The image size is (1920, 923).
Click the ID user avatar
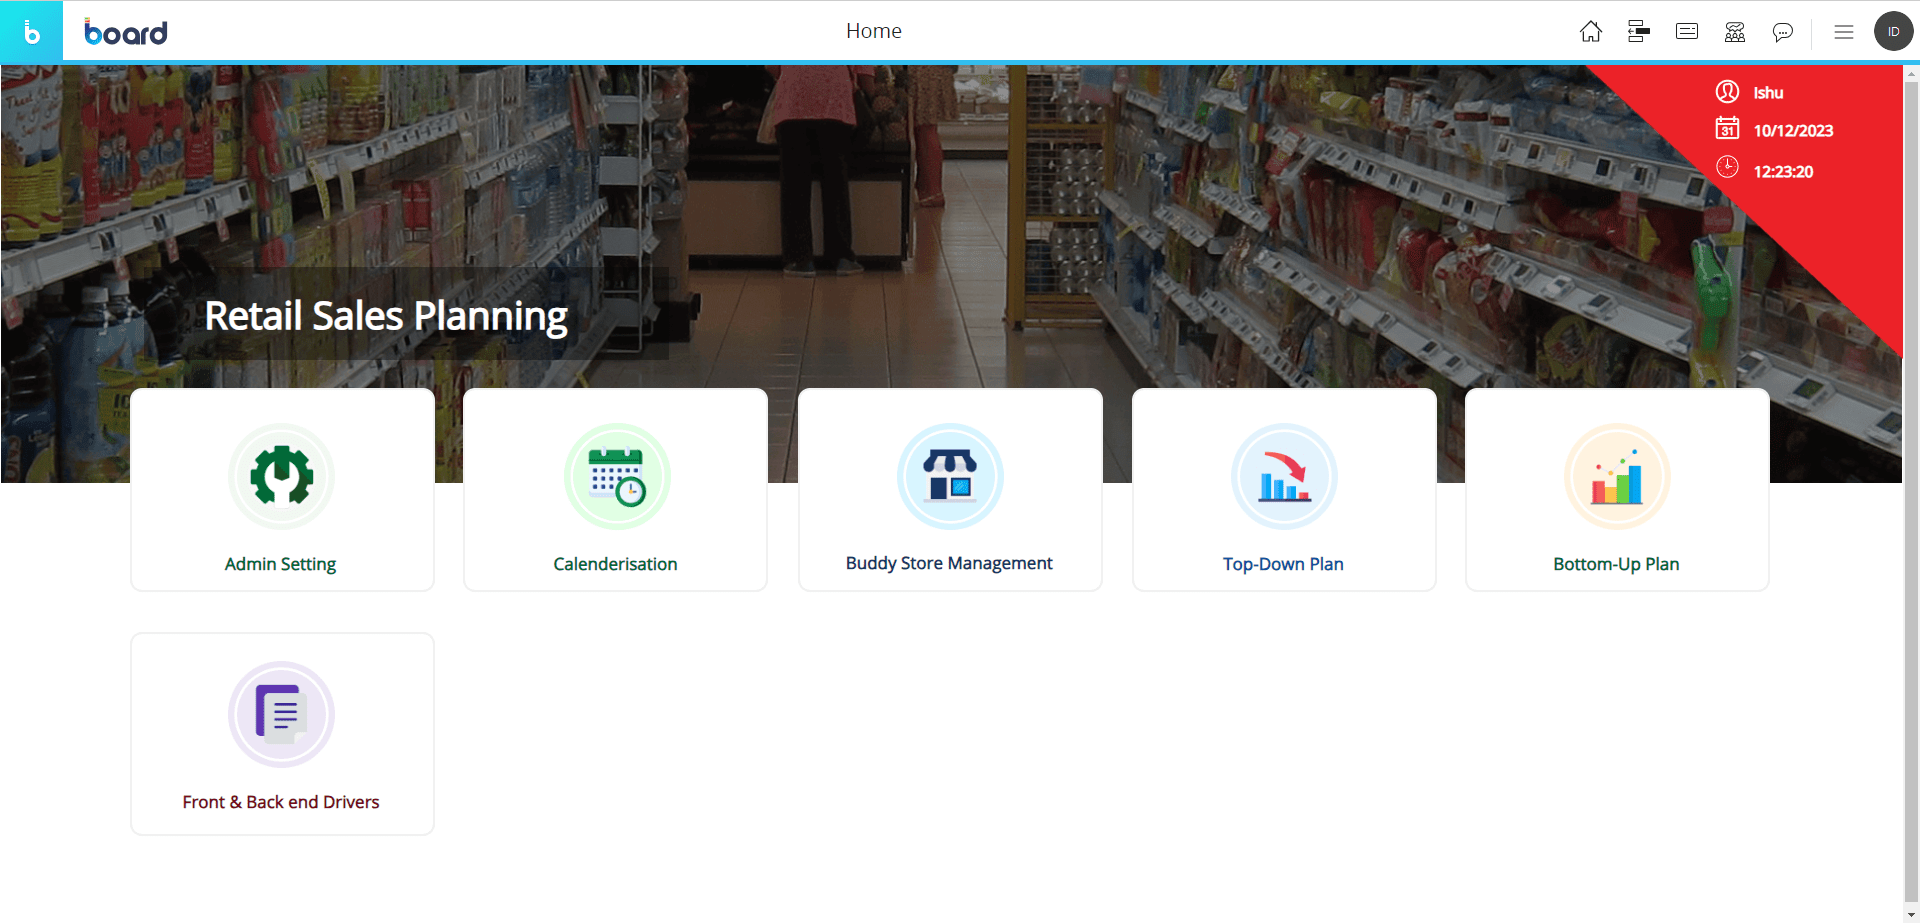pos(1893,31)
